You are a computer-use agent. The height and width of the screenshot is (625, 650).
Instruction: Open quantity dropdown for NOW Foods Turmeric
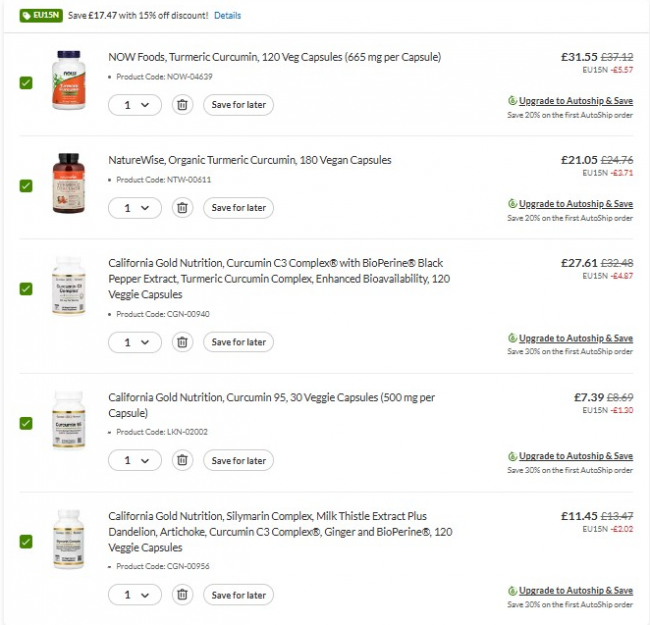pos(135,104)
